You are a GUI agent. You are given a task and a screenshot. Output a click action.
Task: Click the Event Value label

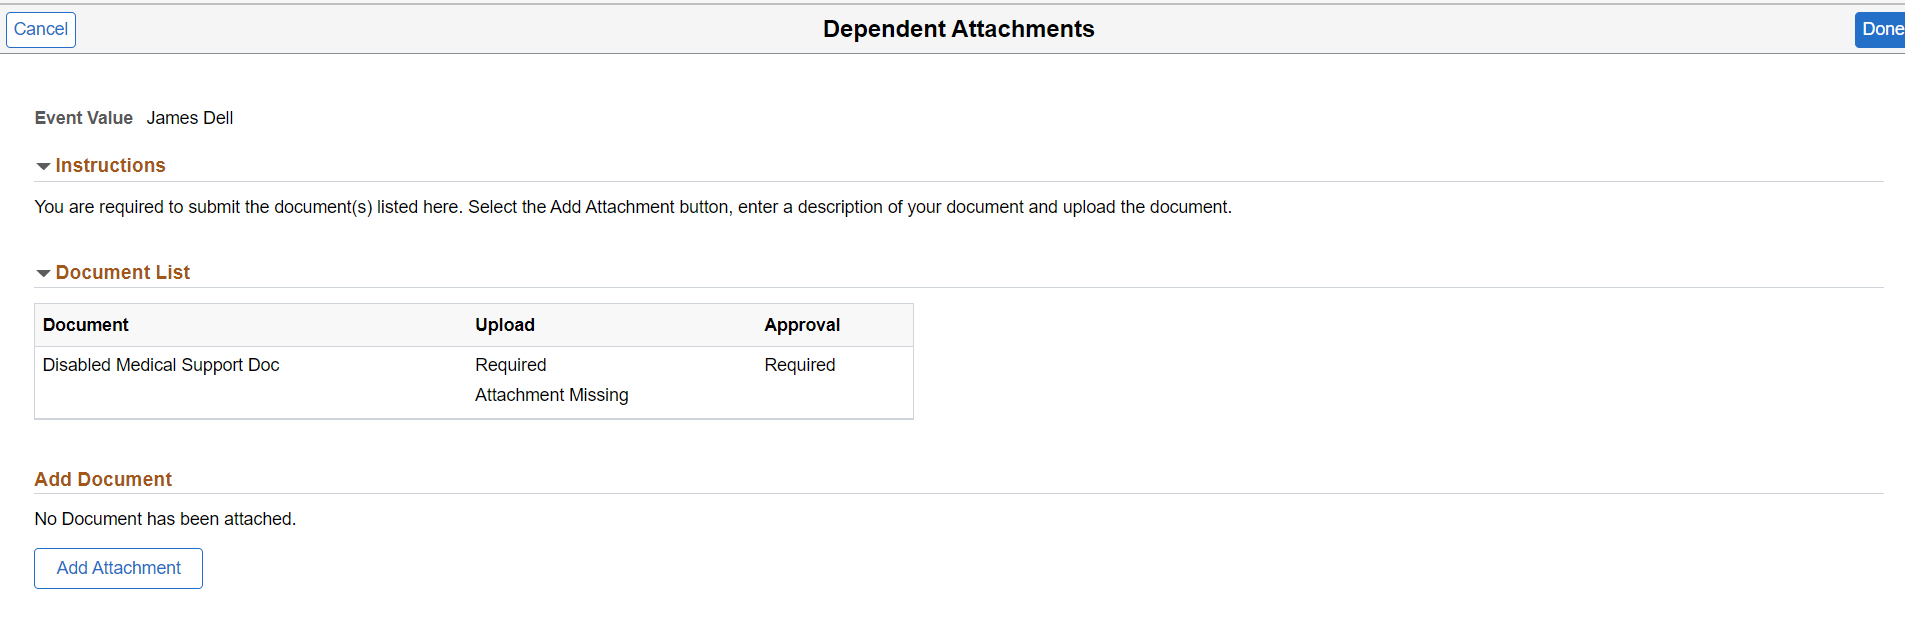(84, 118)
